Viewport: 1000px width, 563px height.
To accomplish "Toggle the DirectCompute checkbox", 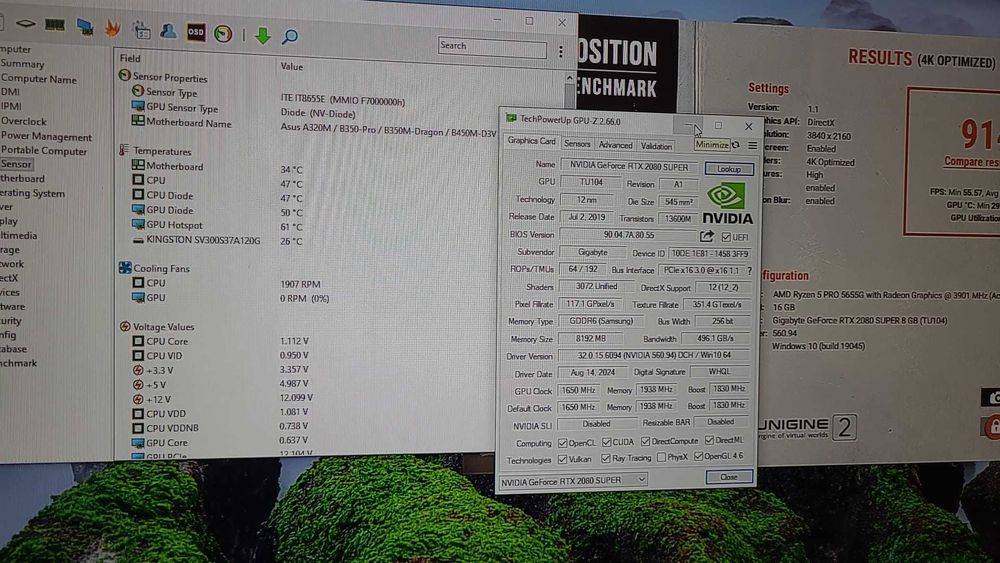I will [x=645, y=441].
